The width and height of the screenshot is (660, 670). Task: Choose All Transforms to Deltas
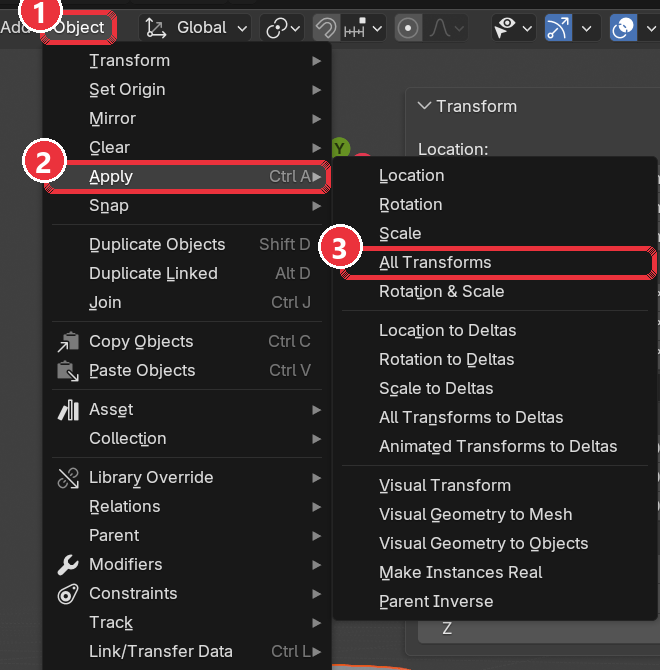pos(495,417)
